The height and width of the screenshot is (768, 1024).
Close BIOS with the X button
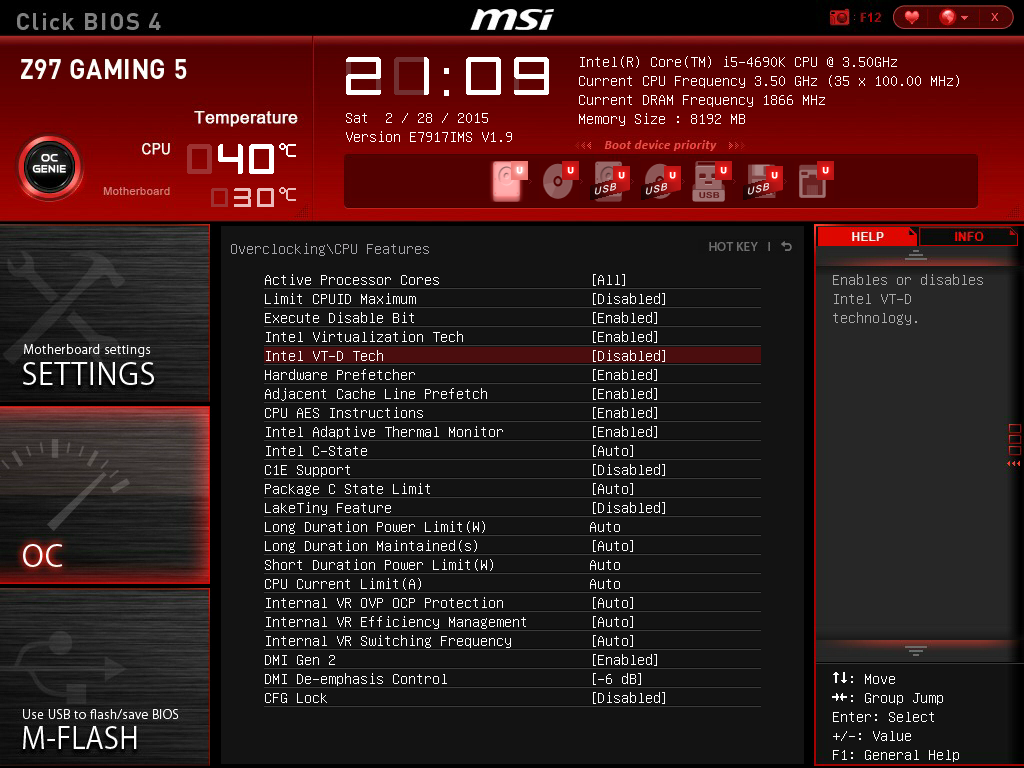coord(995,17)
